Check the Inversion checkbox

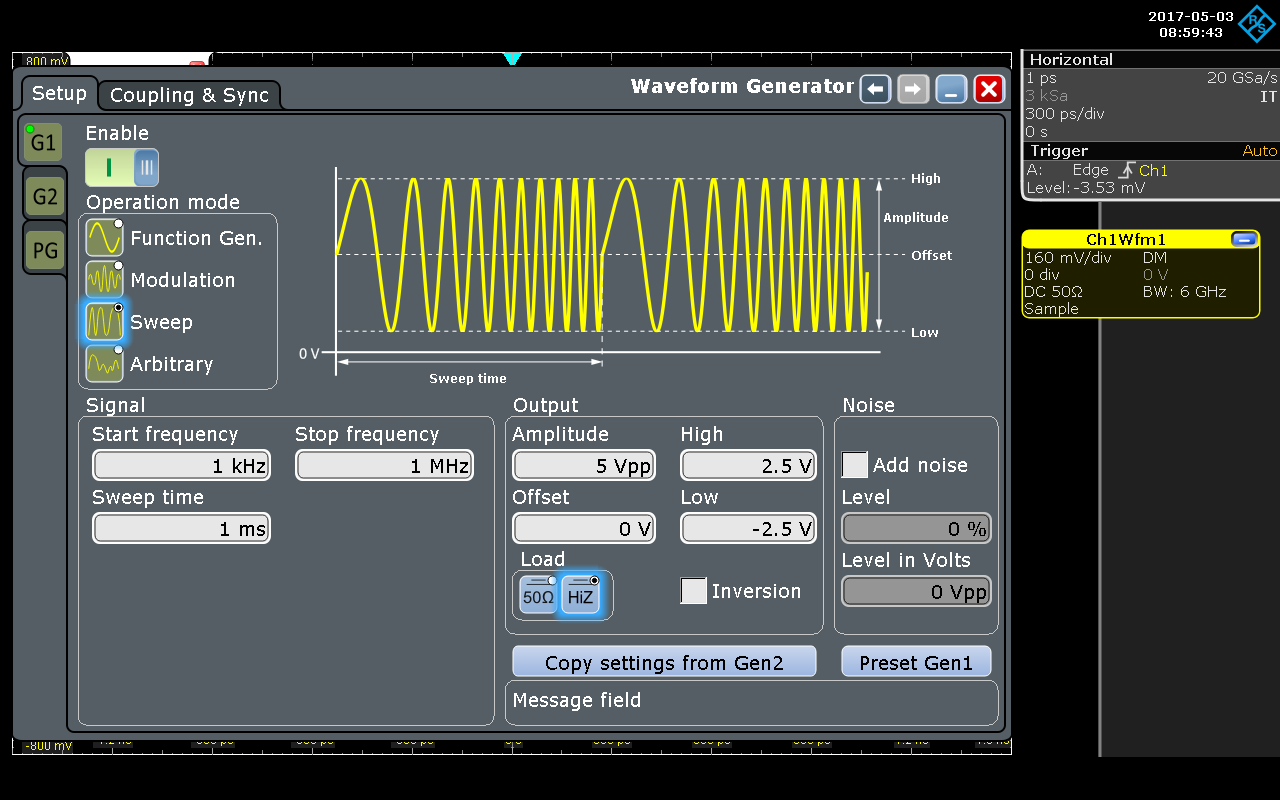[693, 591]
